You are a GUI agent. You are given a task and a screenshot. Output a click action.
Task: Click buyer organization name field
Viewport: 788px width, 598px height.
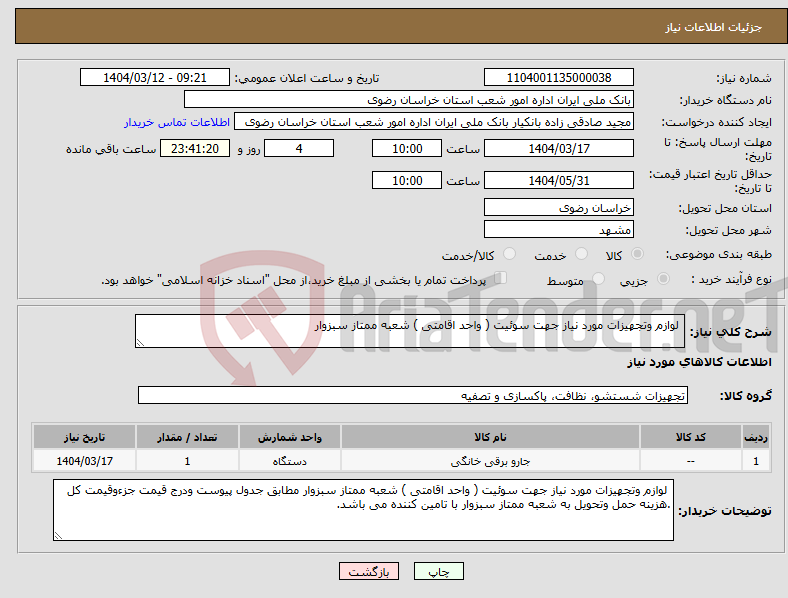[x=409, y=99]
